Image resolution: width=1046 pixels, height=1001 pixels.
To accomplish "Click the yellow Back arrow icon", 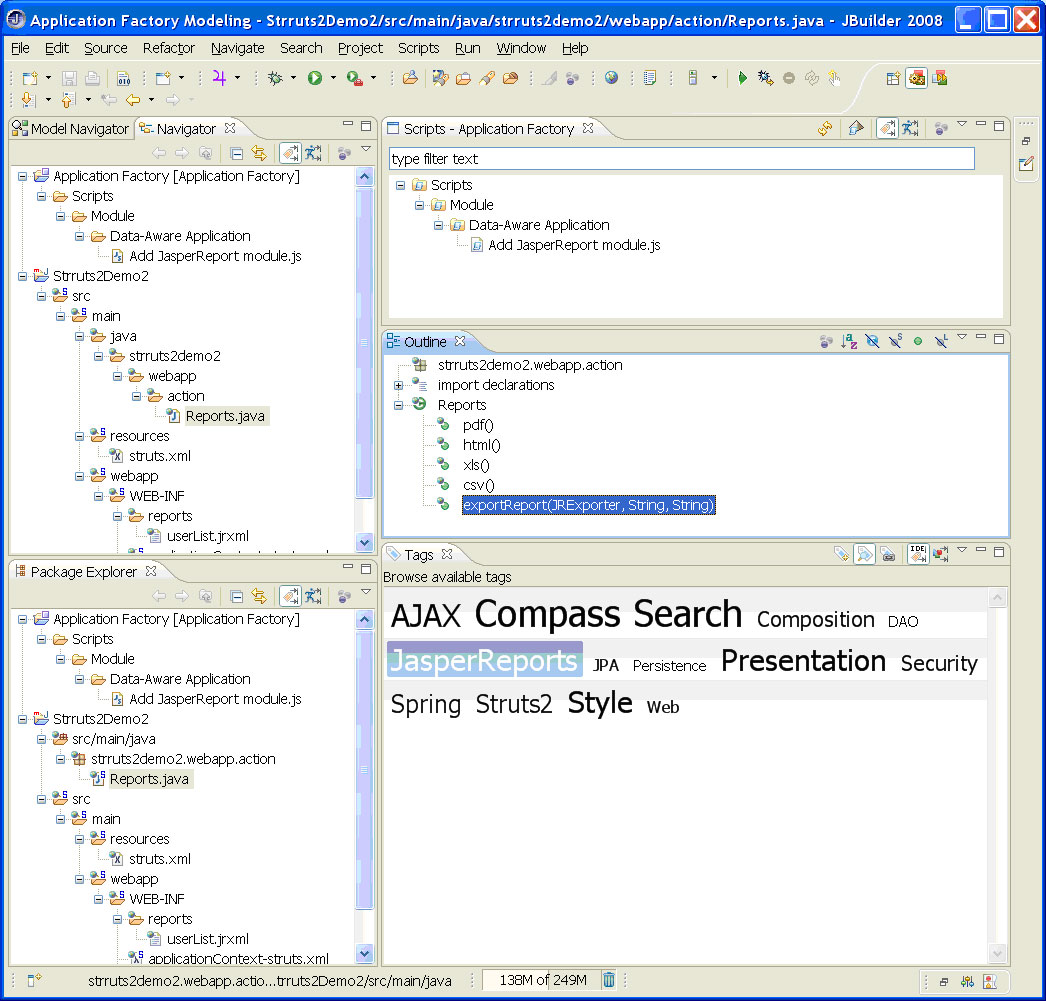I will point(133,100).
